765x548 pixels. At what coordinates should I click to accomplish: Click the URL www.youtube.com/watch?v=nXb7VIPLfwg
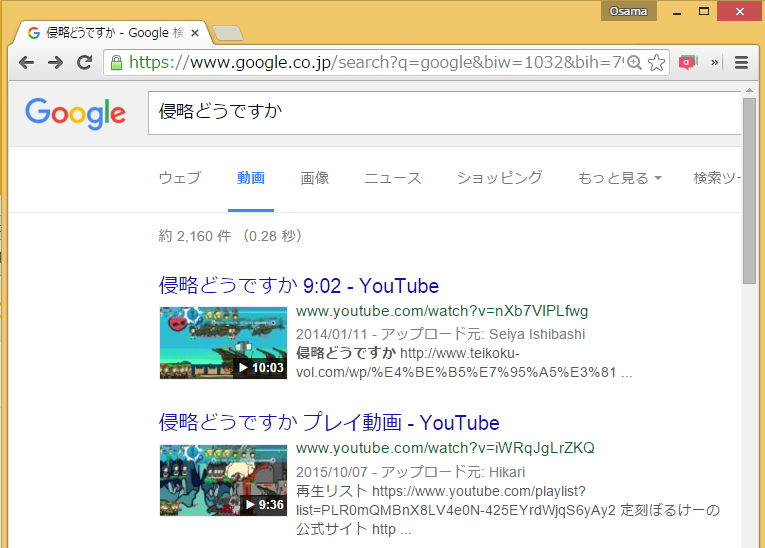coord(442,311)
